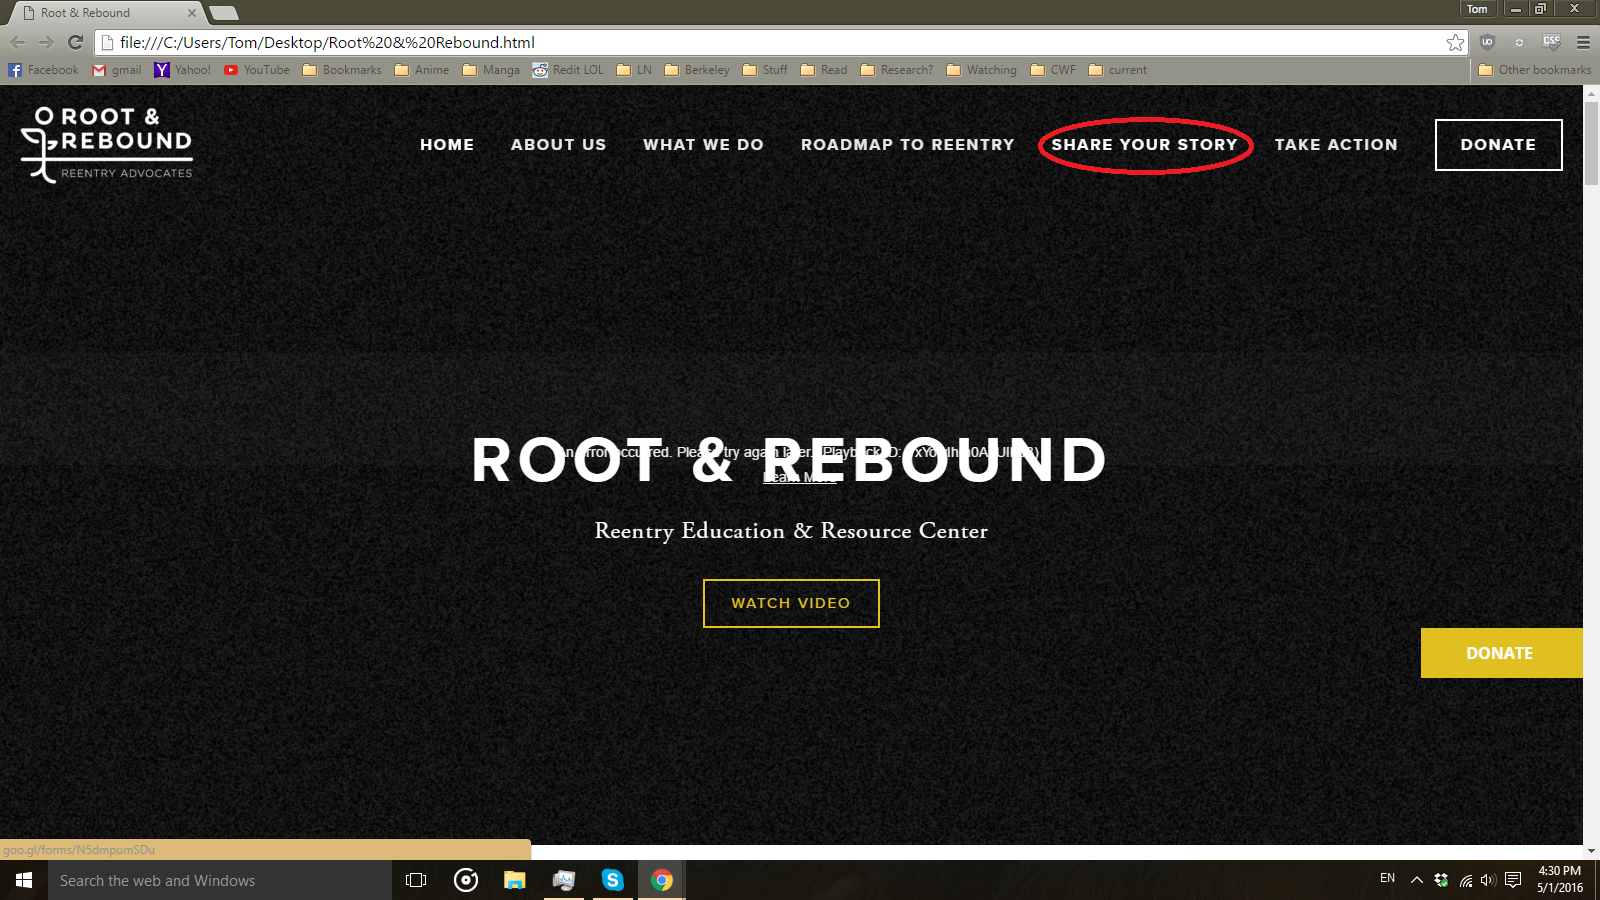Go to HOME in the site navigation
1600x900 pixels.
[447, 145]
